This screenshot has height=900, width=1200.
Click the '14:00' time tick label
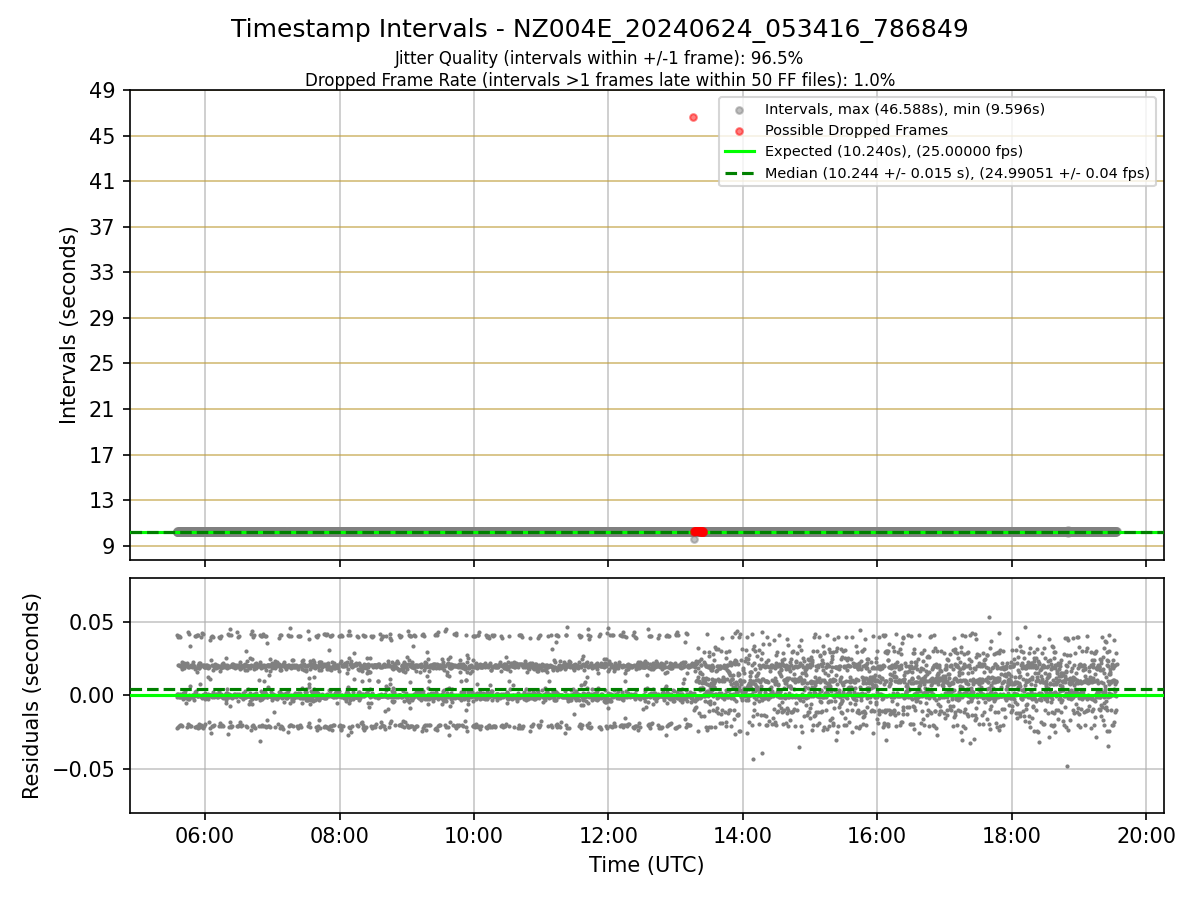[742, 834]
